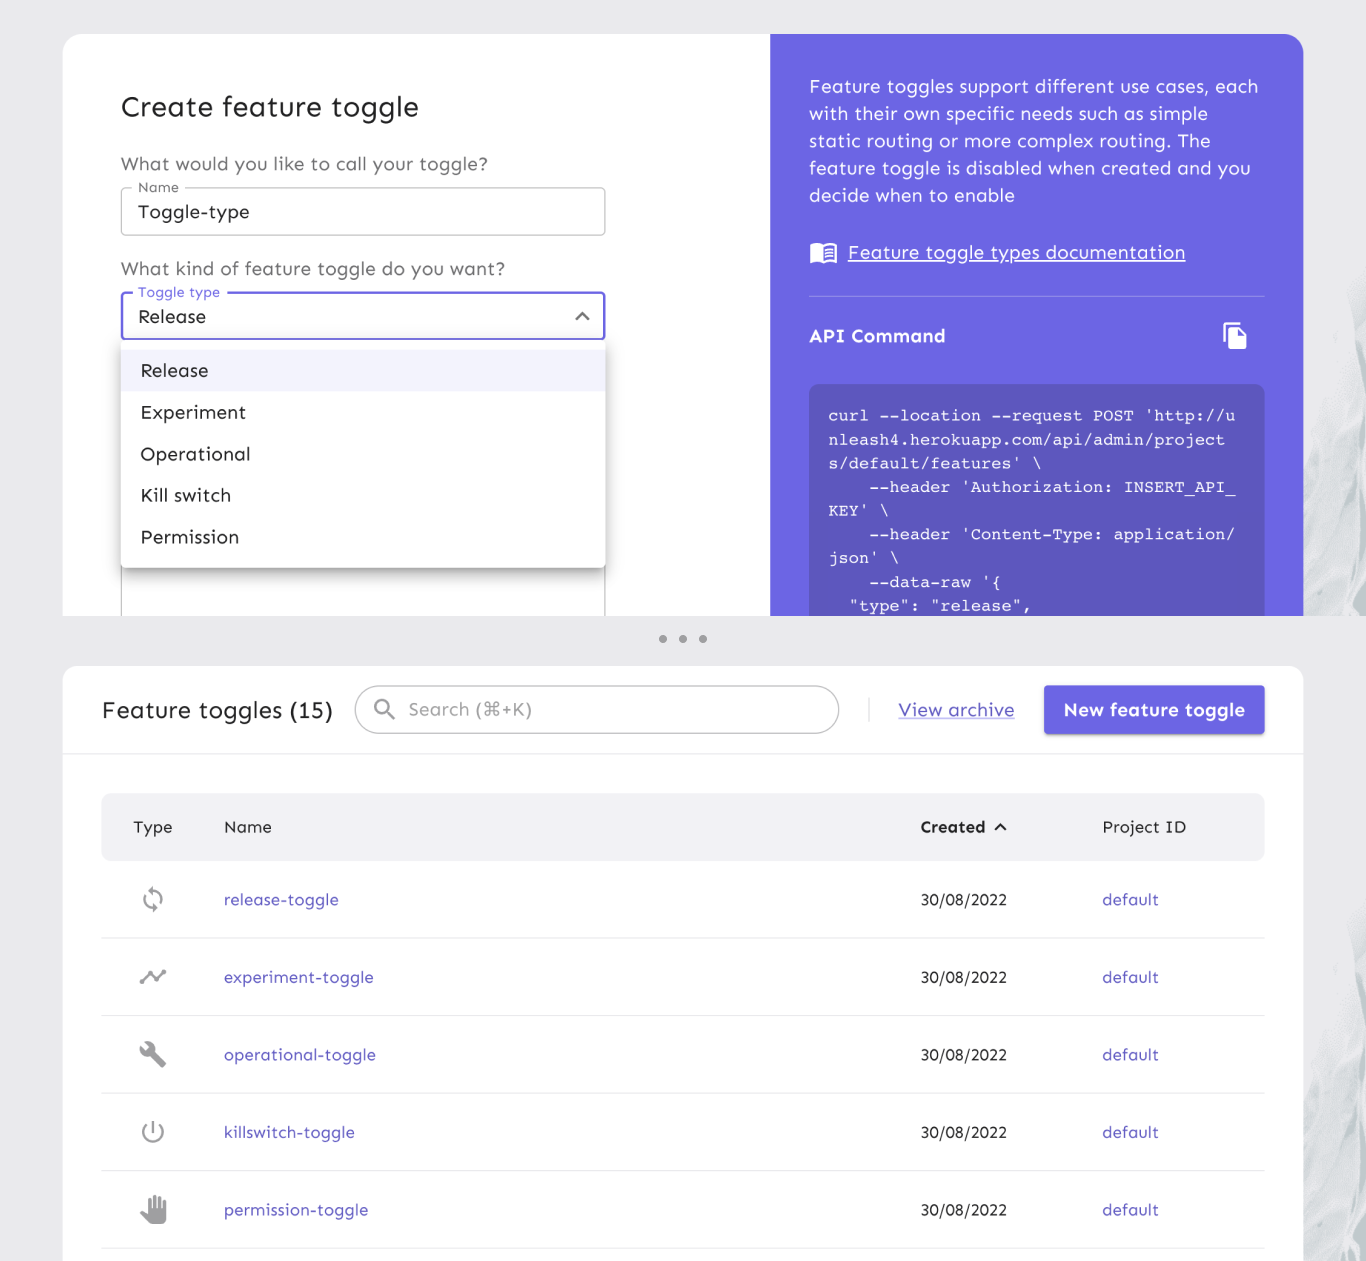Click the Create feature toggle heading

click(x=270, y=107)
